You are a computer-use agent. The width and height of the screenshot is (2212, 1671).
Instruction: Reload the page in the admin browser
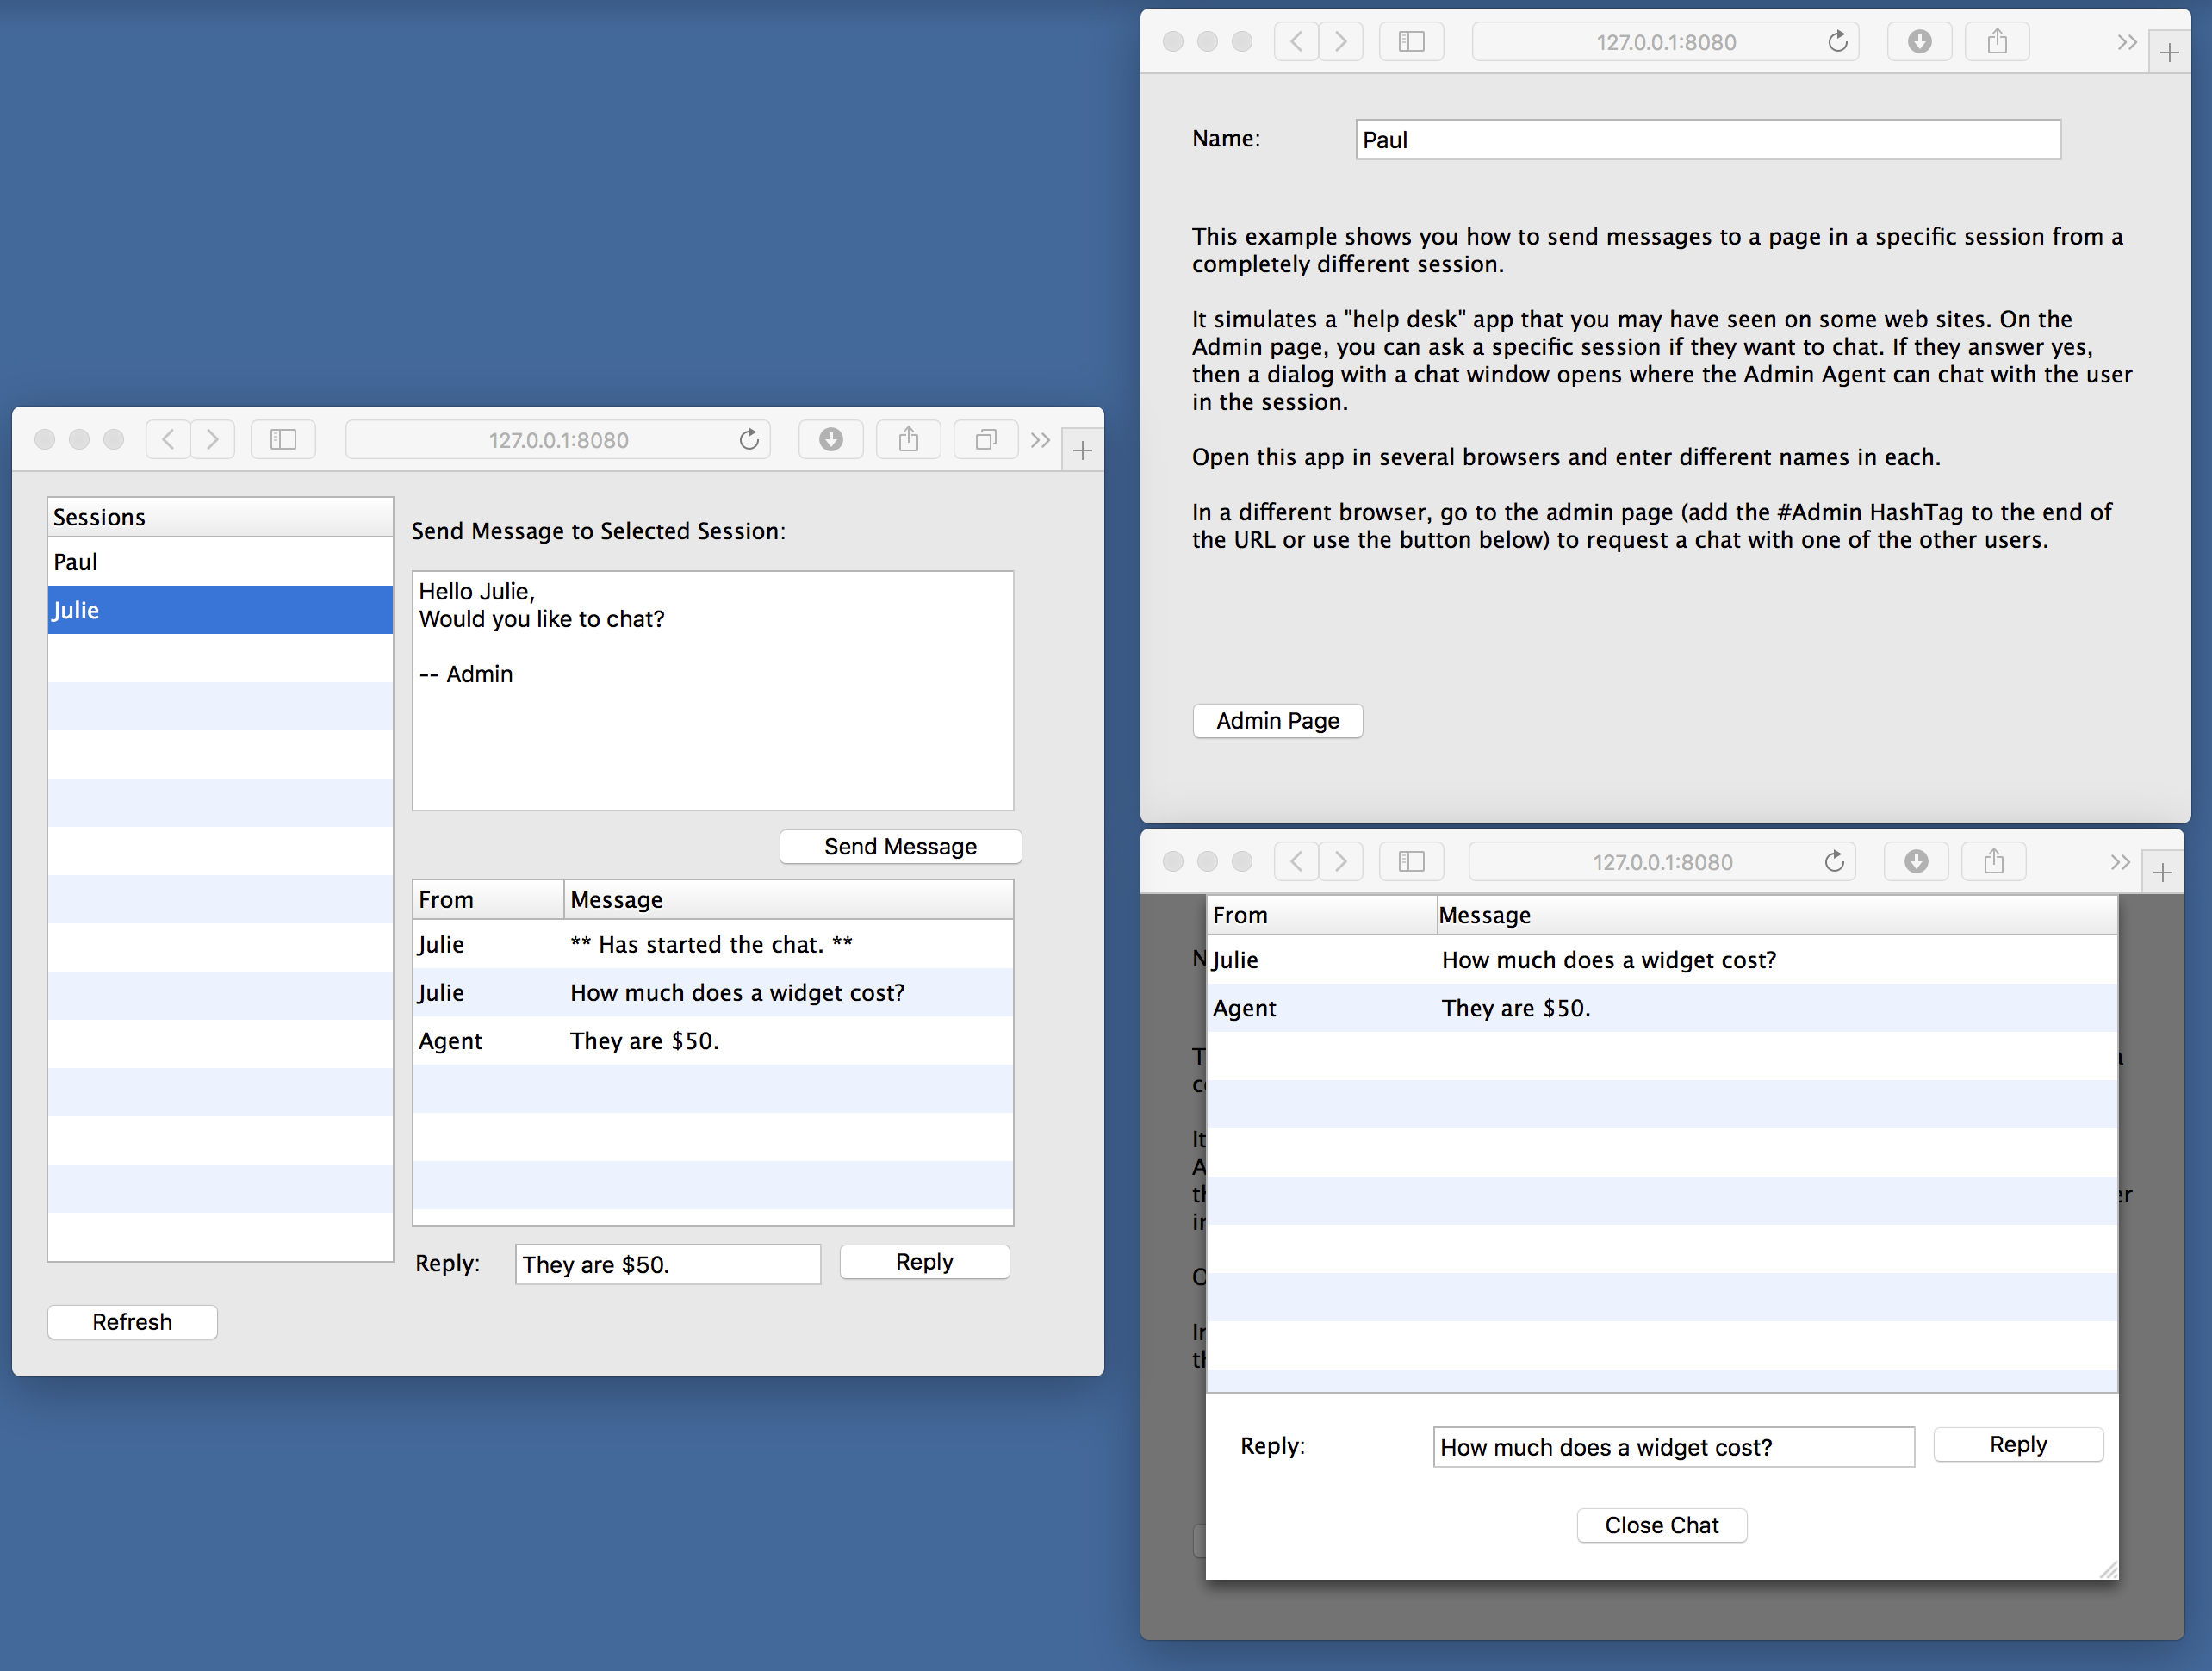pyautogui.click(x=1838, y=41)
